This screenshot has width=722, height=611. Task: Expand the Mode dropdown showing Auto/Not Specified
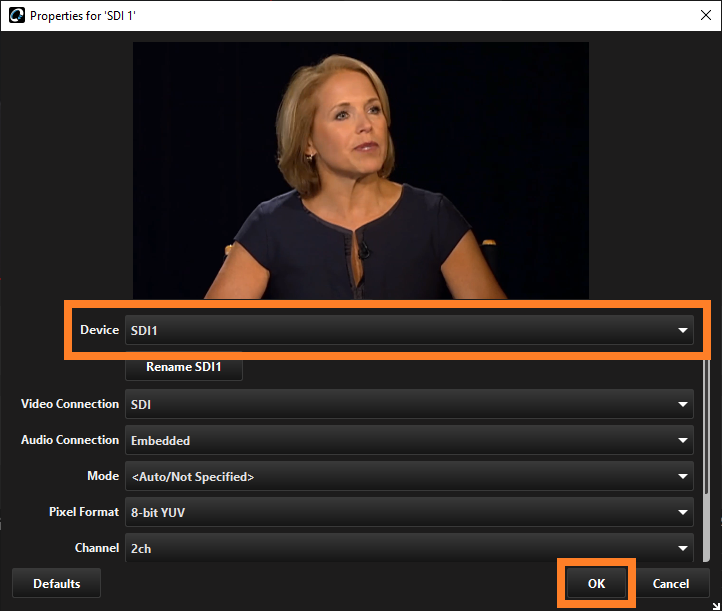pos(408,477)
